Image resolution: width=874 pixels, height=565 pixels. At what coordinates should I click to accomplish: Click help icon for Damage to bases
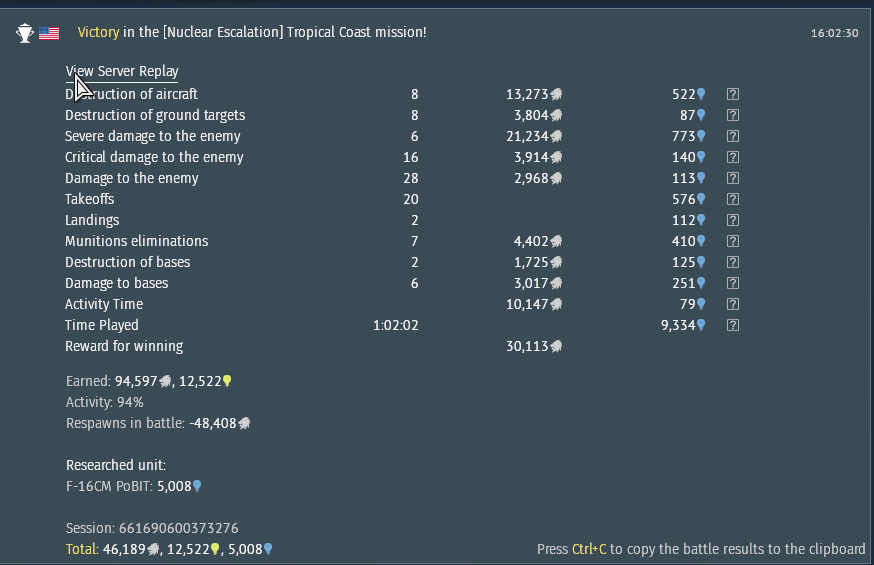click(733, 283)
